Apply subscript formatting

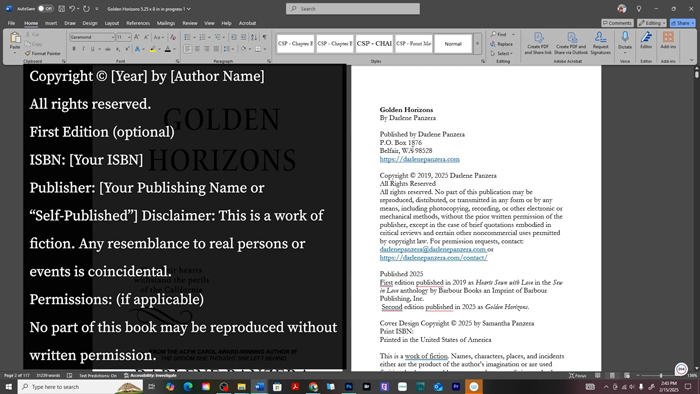(118, 49)
